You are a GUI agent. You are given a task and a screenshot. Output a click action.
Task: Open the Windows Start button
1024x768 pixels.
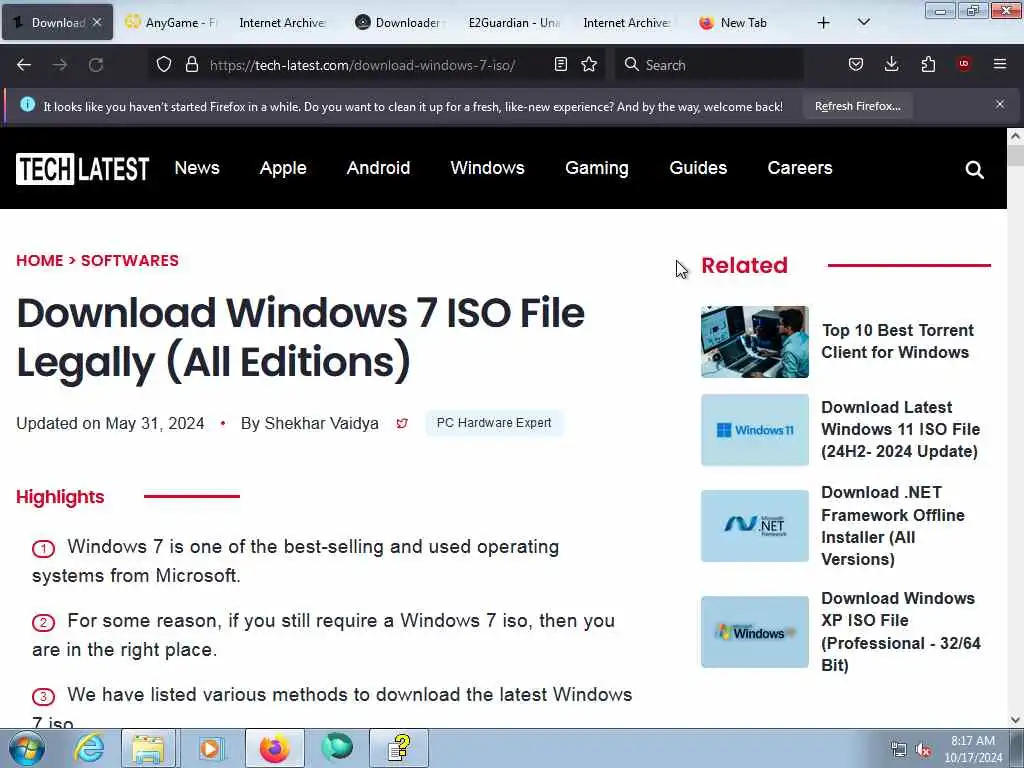coord(26,748)
